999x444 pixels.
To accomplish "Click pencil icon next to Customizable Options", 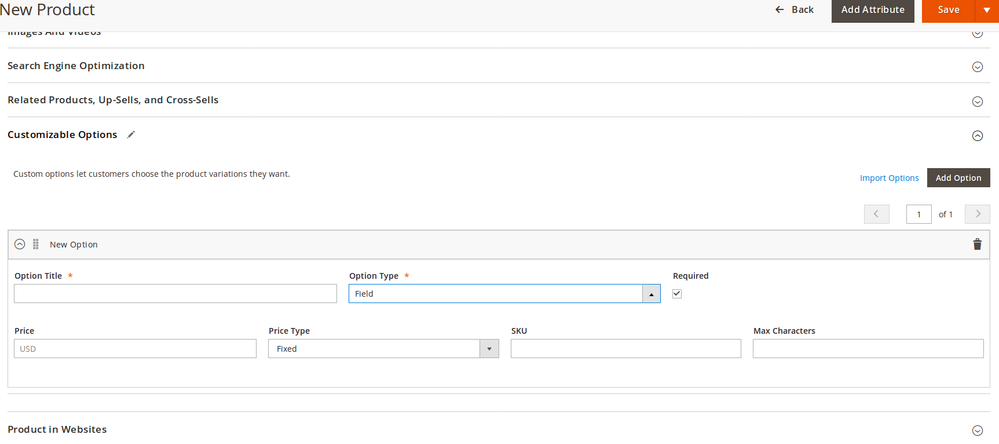I will [131, 135].
